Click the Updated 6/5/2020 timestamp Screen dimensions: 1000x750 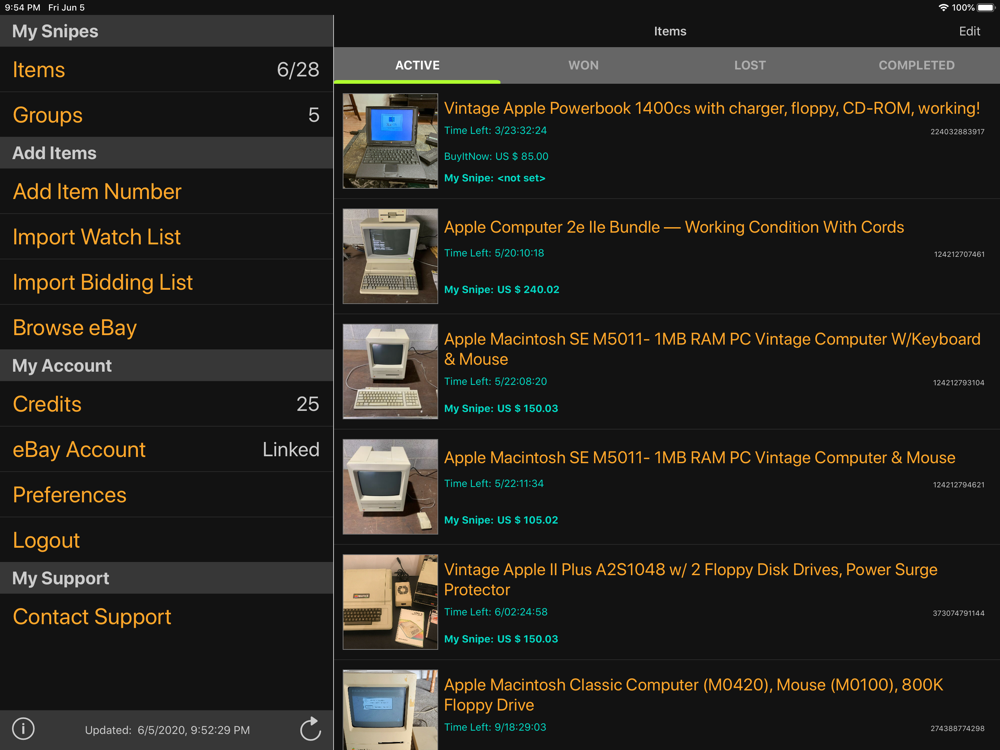click(167, 730)
